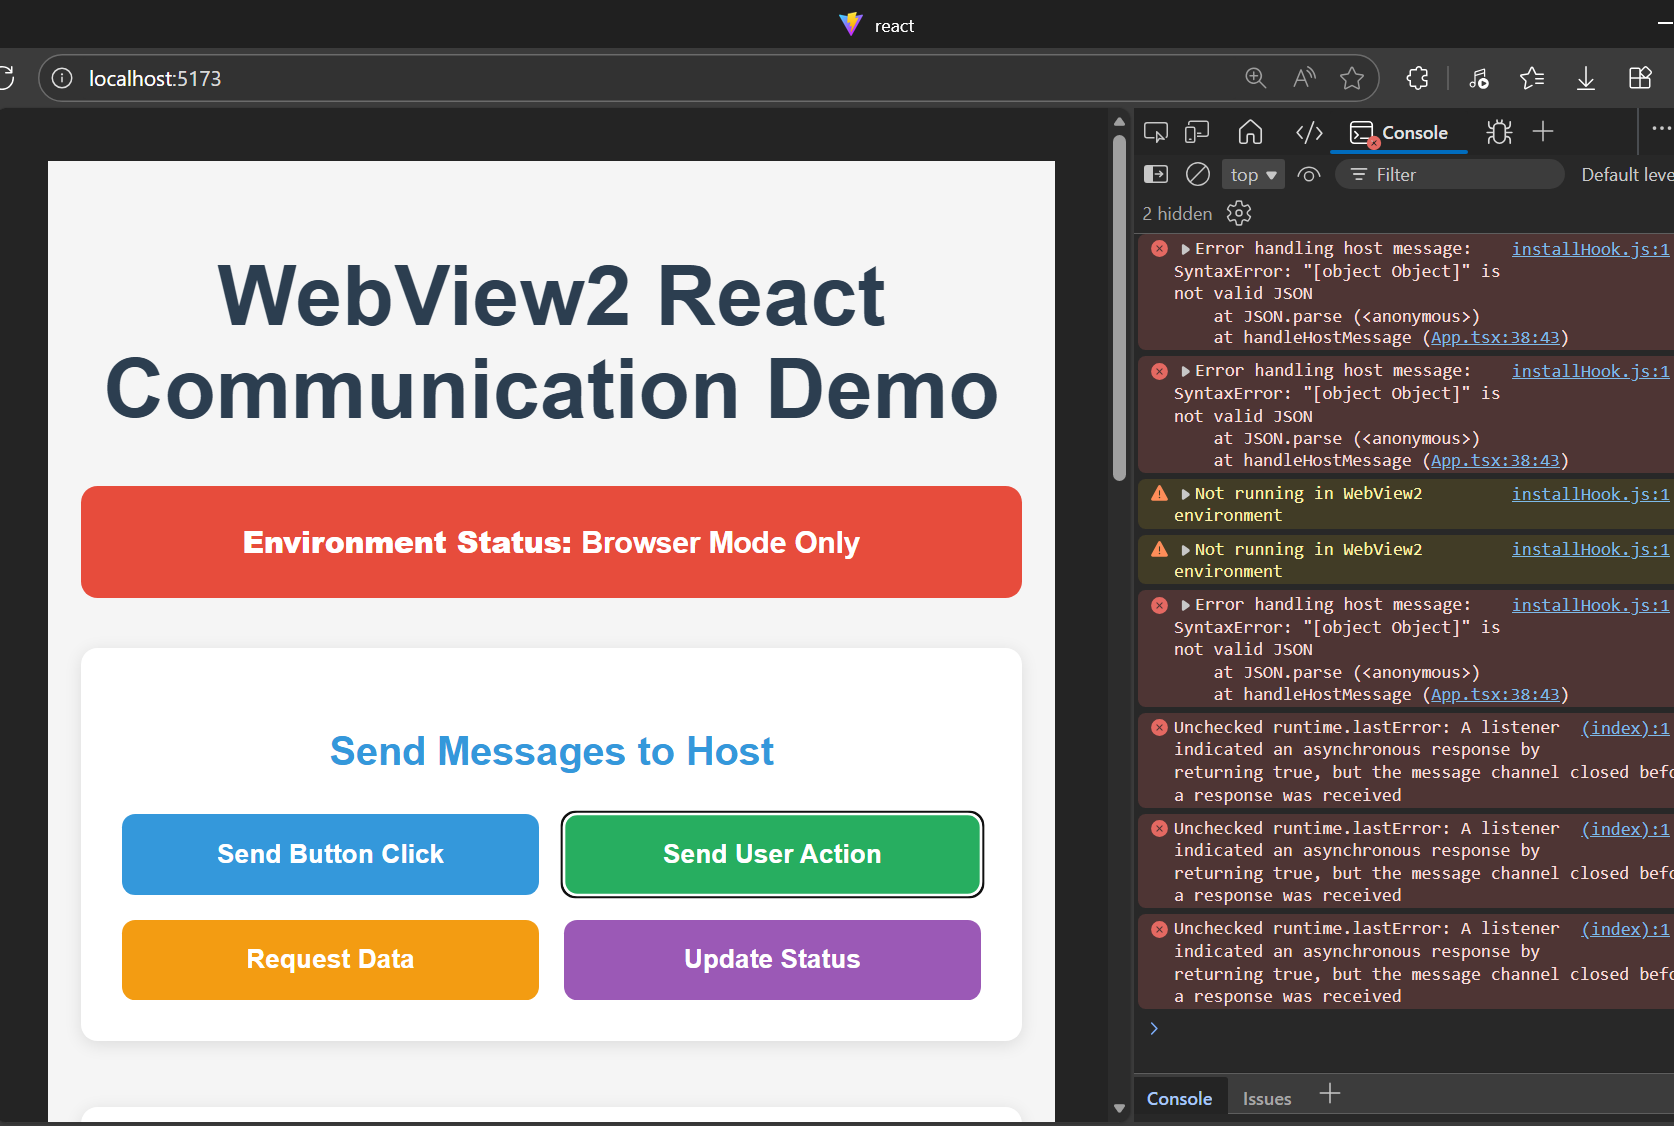Click the browser Extensions puzzle icon
Viewport: 1674px width, 1126px height.
(1417, 78)
